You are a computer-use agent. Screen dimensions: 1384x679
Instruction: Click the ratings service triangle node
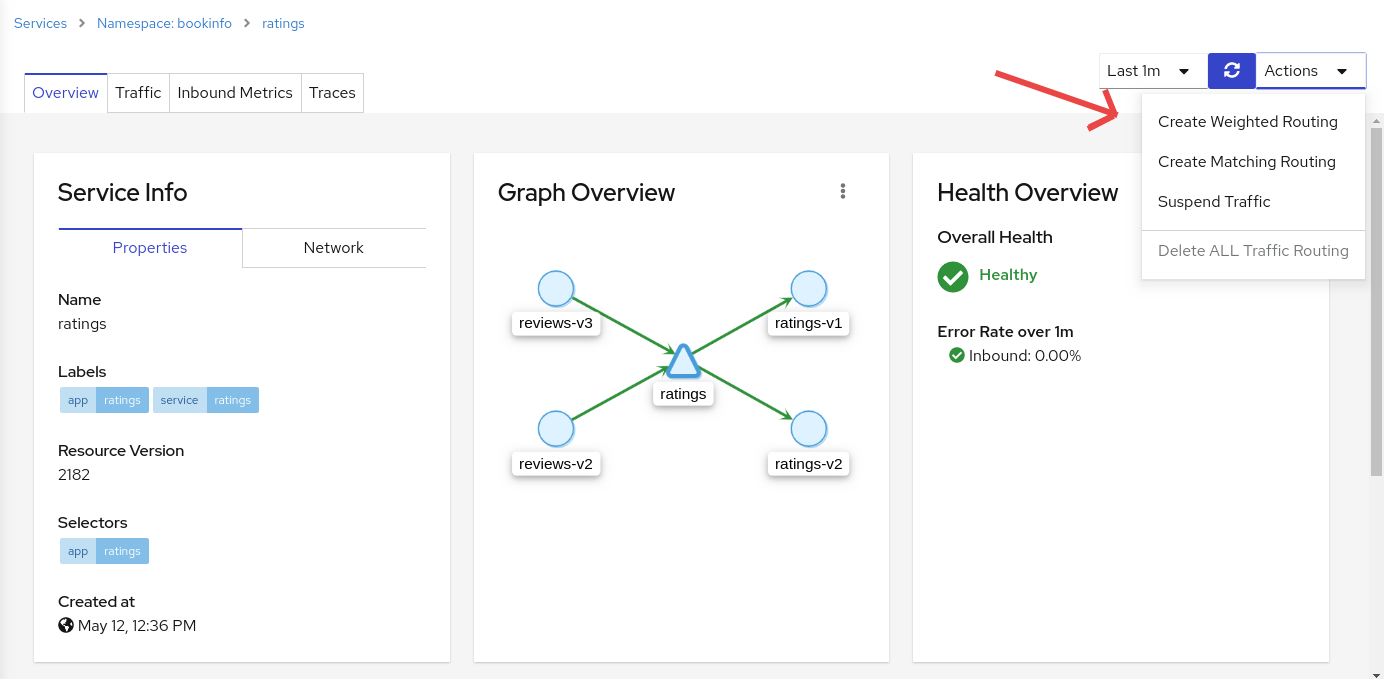click(682, 361)
